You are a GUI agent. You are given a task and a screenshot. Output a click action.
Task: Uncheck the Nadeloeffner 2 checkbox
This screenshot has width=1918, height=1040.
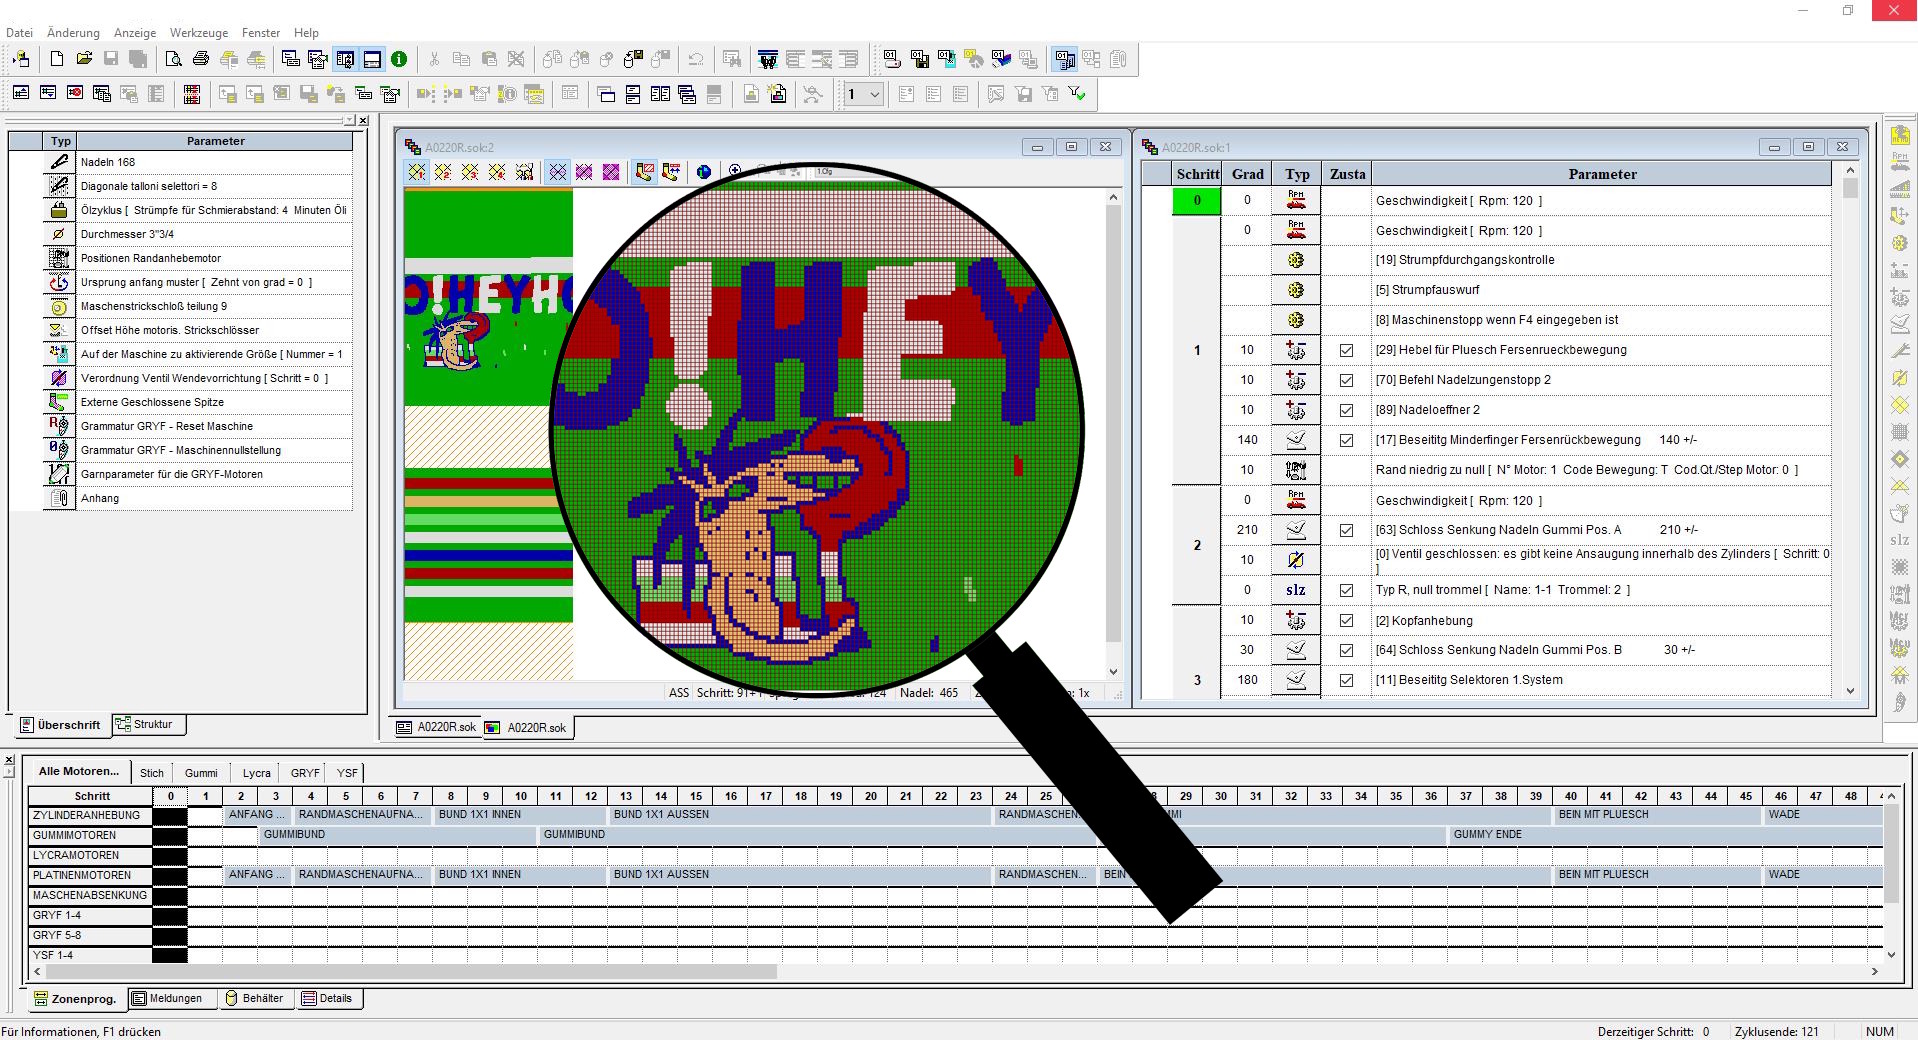click(x=1346, y=410)
